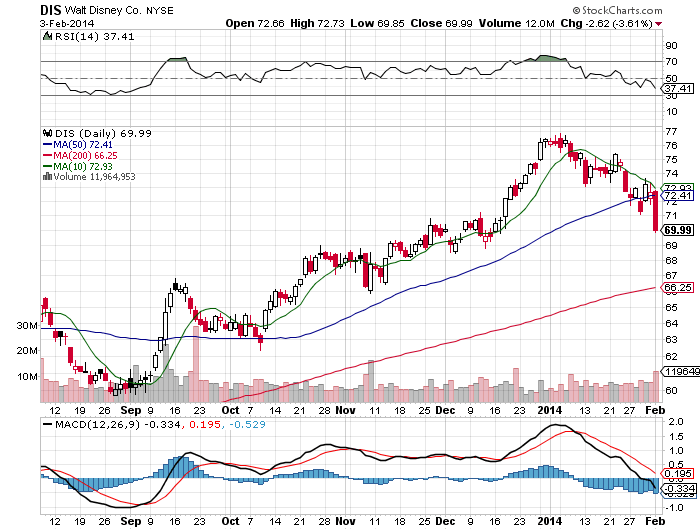The height and width of the screenshot is (530, 700).
Task: Click the 'Chg -2.62 (-3.61%)' value
Action: click(607, 23)
